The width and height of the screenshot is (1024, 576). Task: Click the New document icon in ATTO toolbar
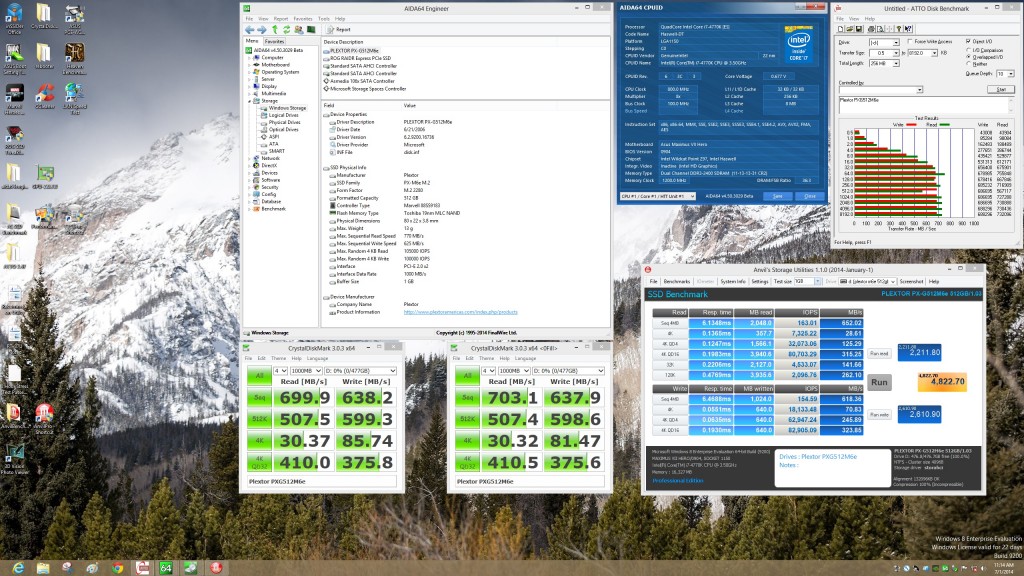point(840,29)
